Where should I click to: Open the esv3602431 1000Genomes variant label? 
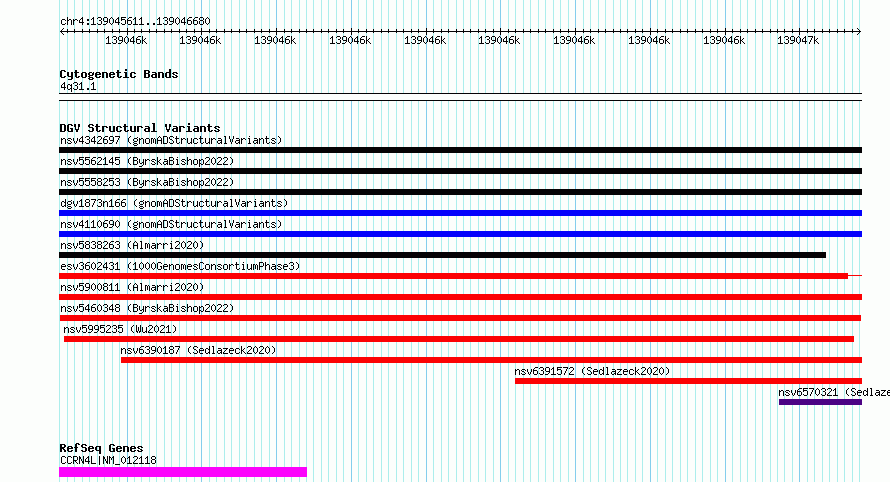pyautogui.click(x=180, y=266)
